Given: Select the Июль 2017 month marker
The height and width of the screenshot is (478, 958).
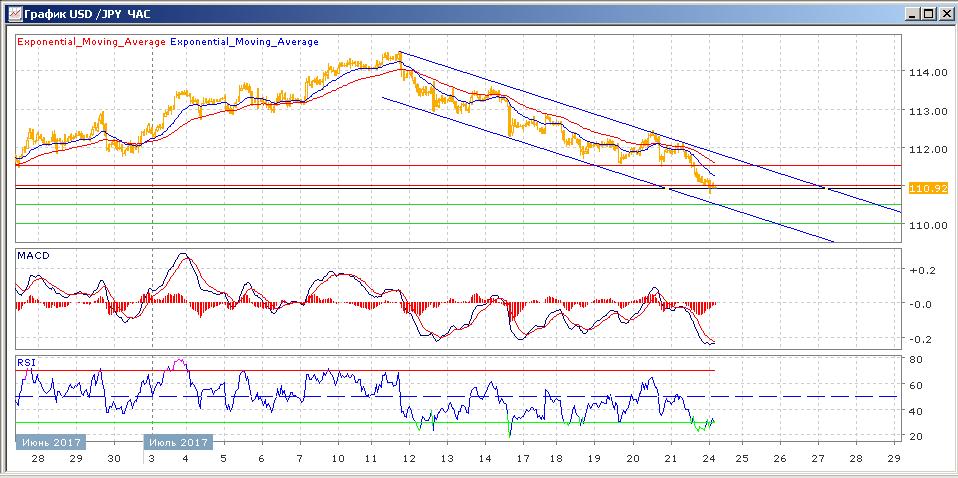Looking at the screenshot, I should click(x=178, y=442).
